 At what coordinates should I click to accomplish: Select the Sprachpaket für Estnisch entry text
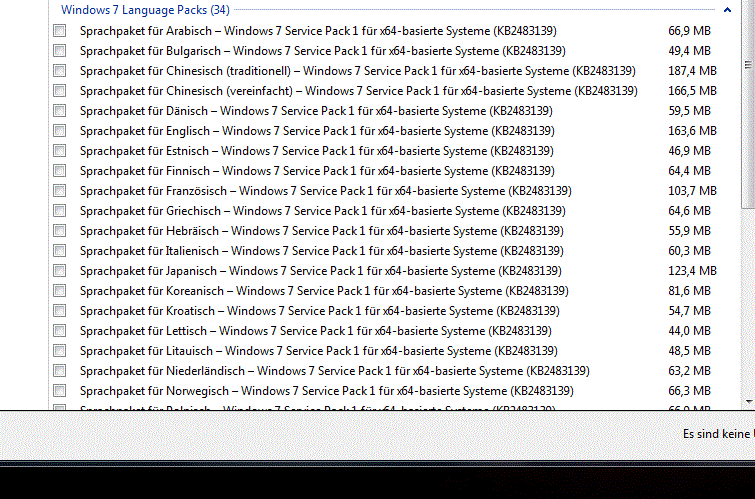(315, 151)
